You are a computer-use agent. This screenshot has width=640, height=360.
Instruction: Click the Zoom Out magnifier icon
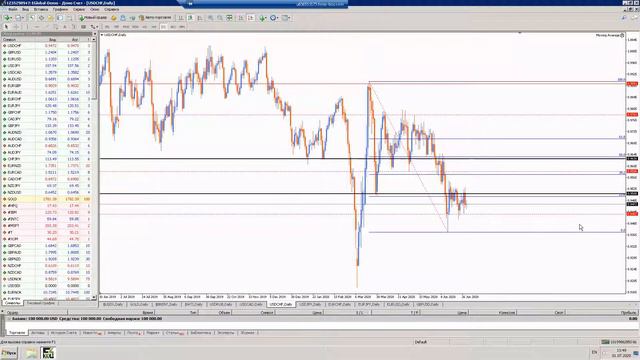pos(220,18)
